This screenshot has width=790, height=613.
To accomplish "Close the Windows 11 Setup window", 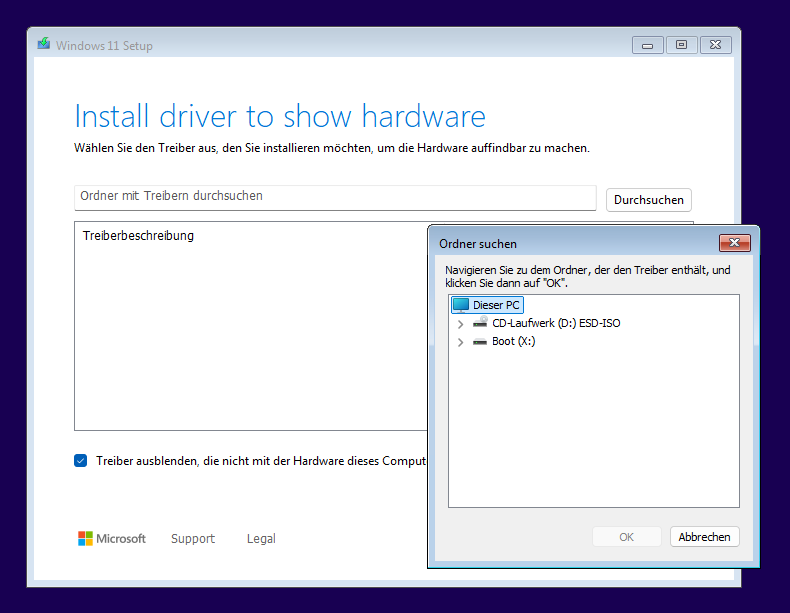I will (x=715, y=45).
